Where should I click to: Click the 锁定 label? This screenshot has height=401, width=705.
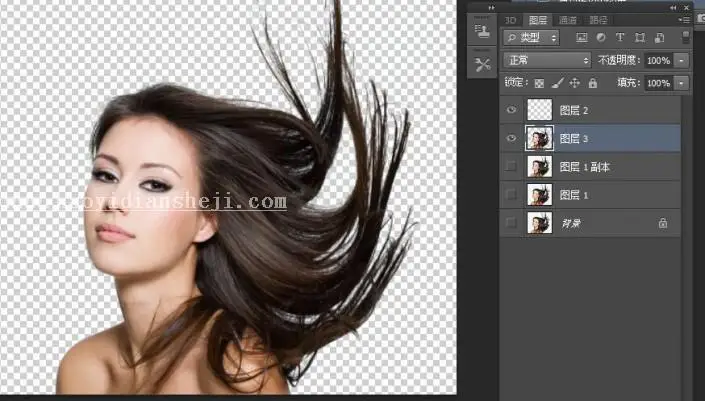coord(516,83)
